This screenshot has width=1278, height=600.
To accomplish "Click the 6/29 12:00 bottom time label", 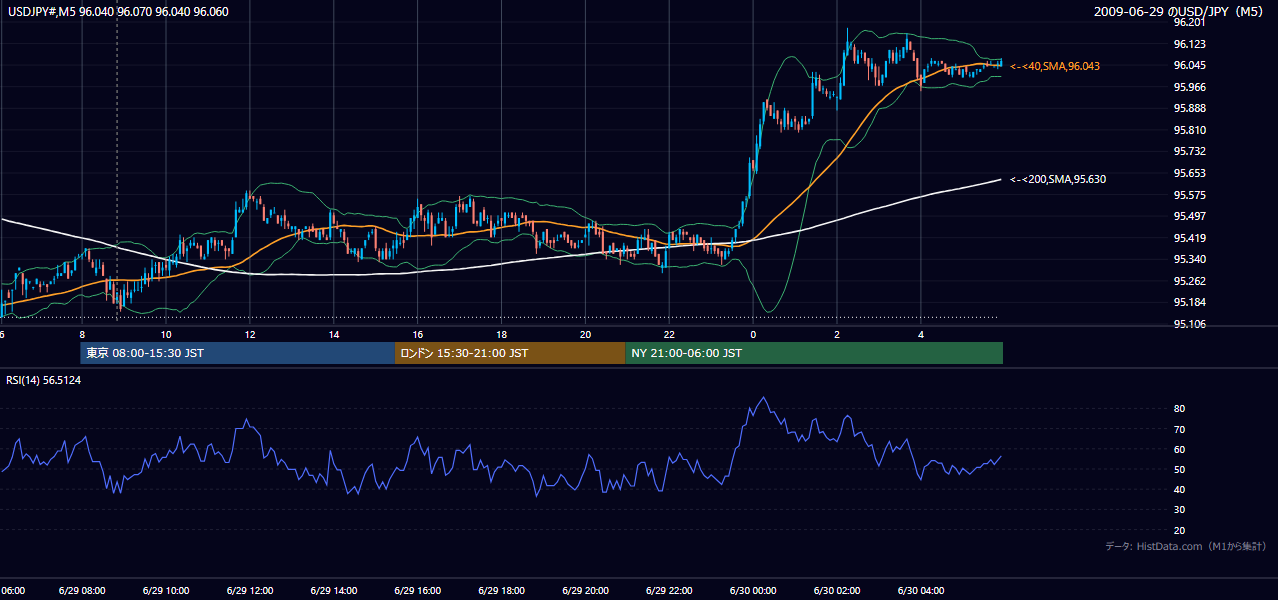I will coord(249,591).
